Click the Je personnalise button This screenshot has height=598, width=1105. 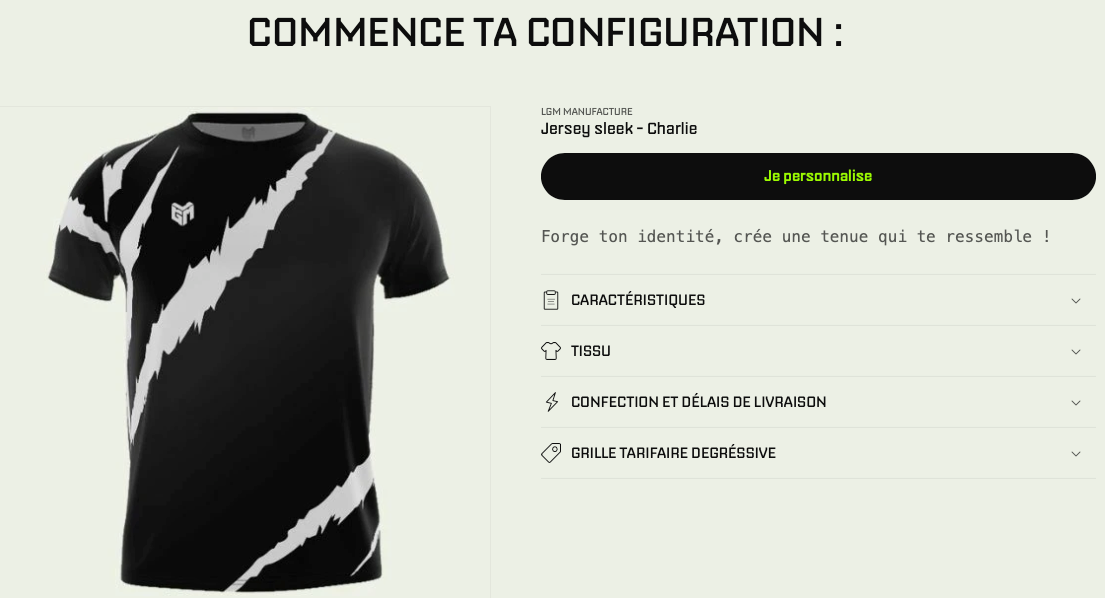(818, 176)
